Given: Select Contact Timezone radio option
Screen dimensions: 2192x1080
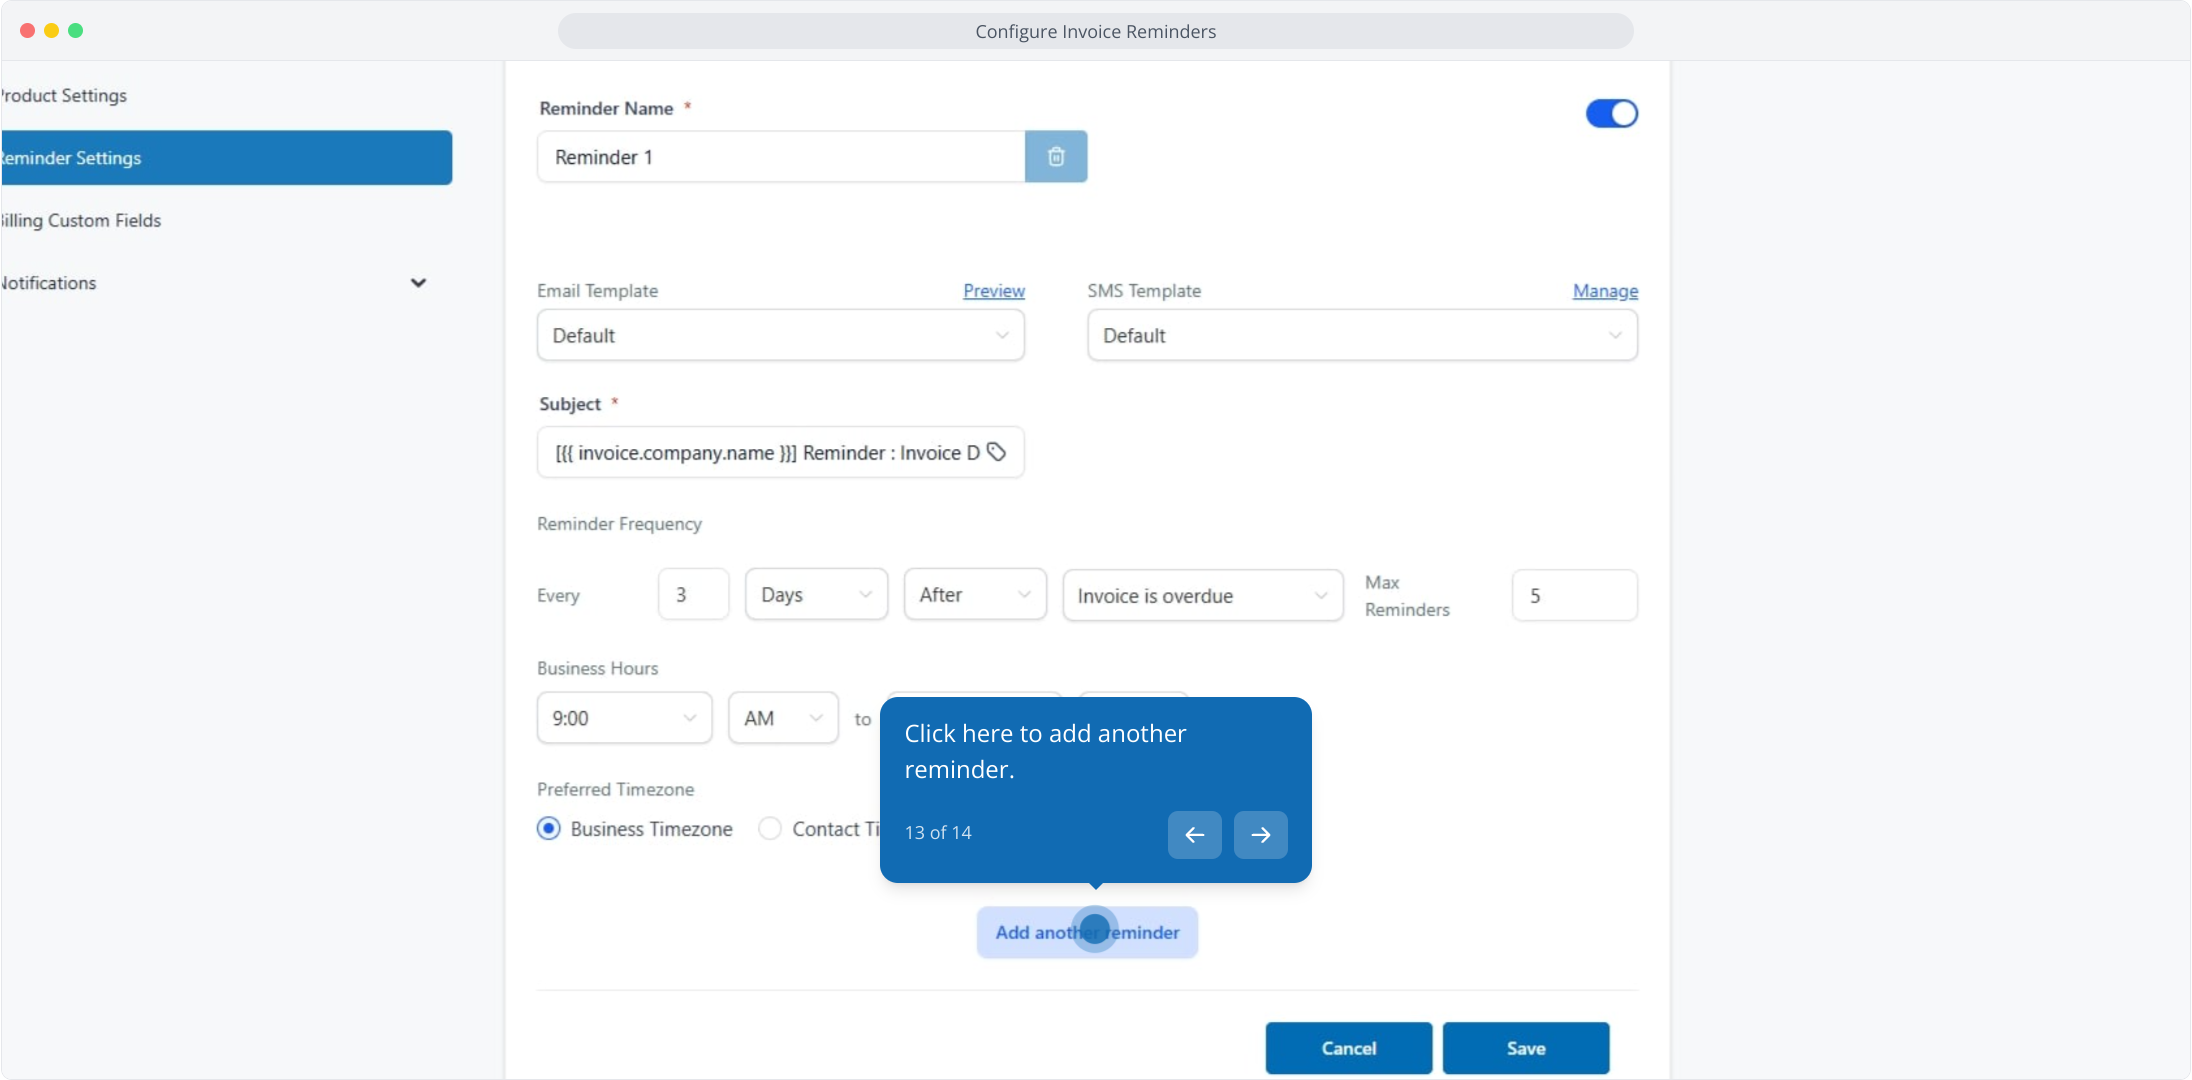Looking at the screenshot, I should click(770, 829).
